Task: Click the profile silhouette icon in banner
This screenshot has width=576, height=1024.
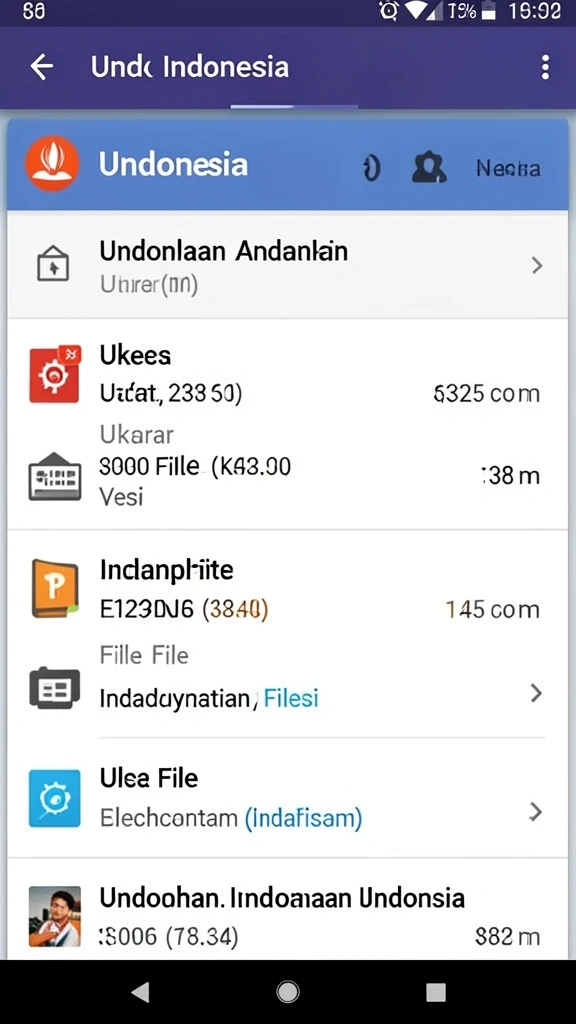Action: point(429,168)
